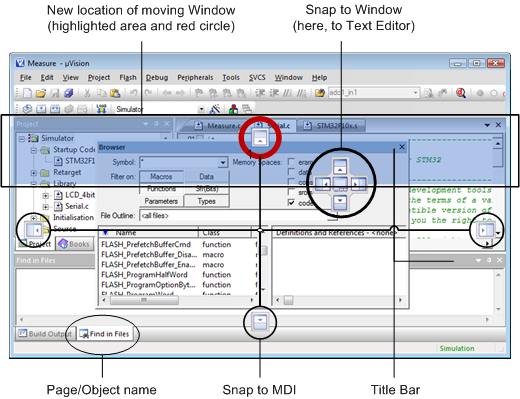This screenshot has height=399, width=520.
Task: Collapse the Startup Code folder node
Action: pyautogui.click(x=34, y=150)
